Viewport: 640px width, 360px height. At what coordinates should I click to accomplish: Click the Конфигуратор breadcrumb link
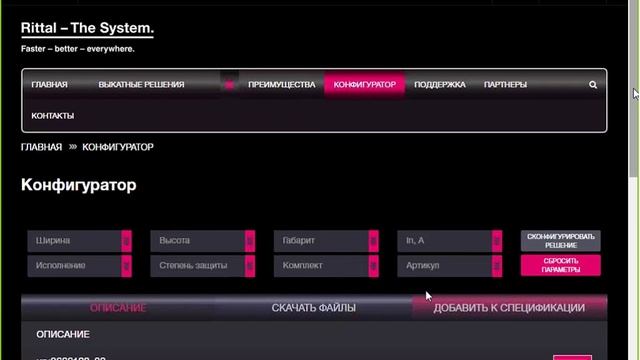(x=118, y=147)
